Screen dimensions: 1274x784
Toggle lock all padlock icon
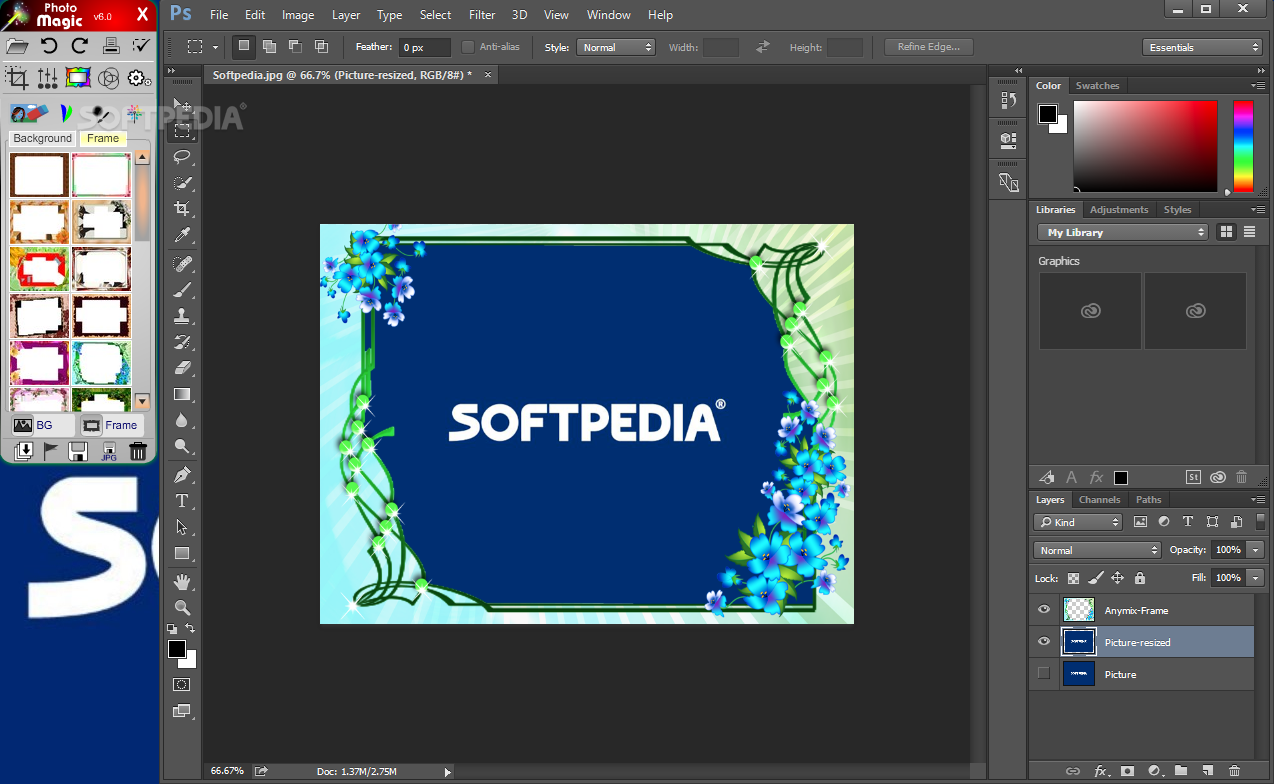[1140, 578]
